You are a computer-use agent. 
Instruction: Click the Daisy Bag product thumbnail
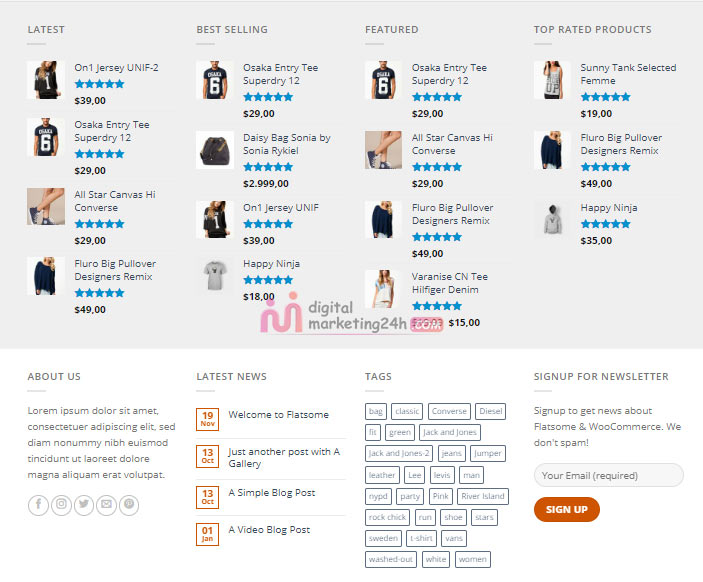[x=215, y=150]
